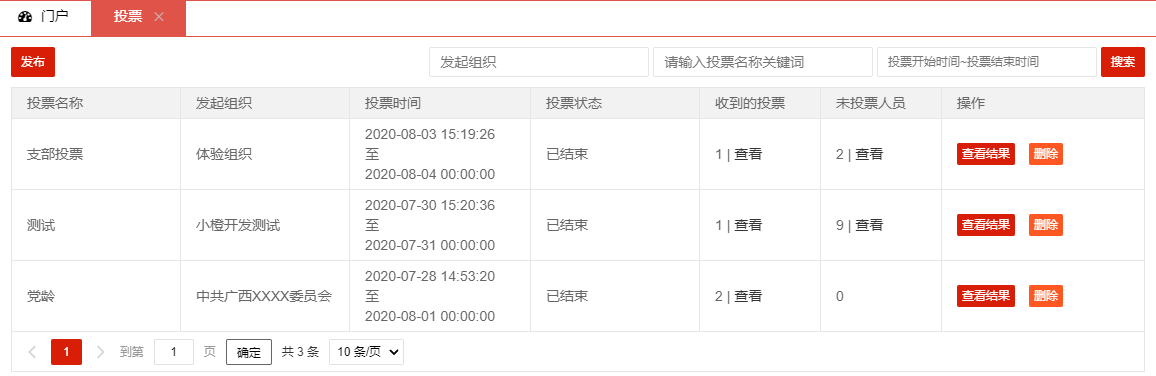Select page number 1 in pagination
Image resolution: width=1156 pixels, height=376 pixels.
[66, 352]
